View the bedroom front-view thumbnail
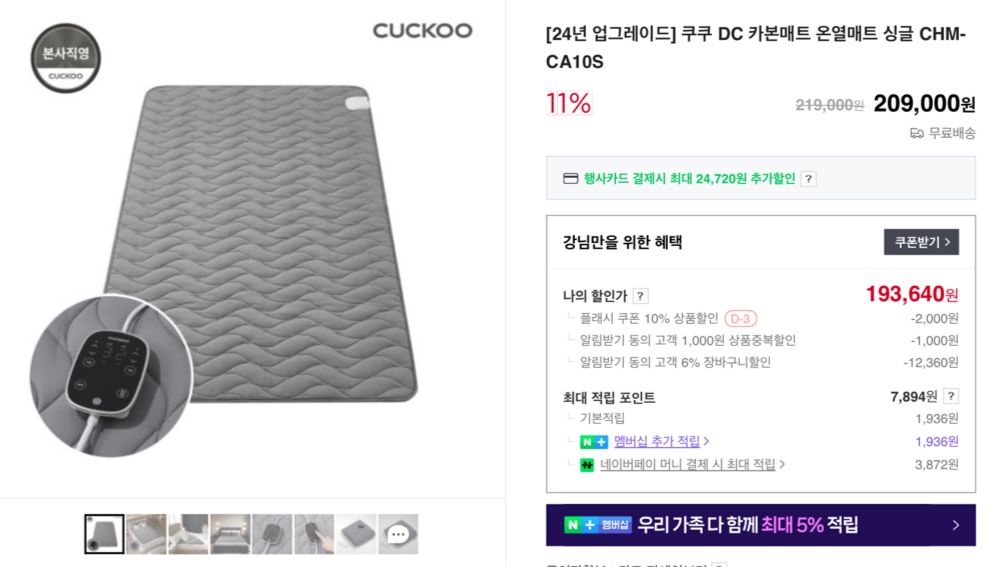This screenshot has height=567, width=997. point(230,534)
